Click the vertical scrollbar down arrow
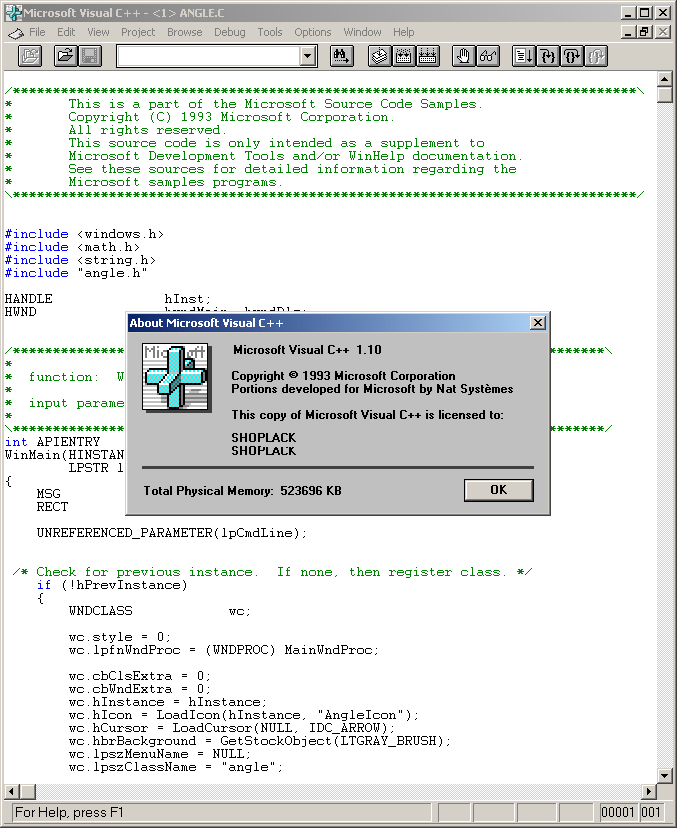The width and height of the screenshot is (677, 828). 665,775
